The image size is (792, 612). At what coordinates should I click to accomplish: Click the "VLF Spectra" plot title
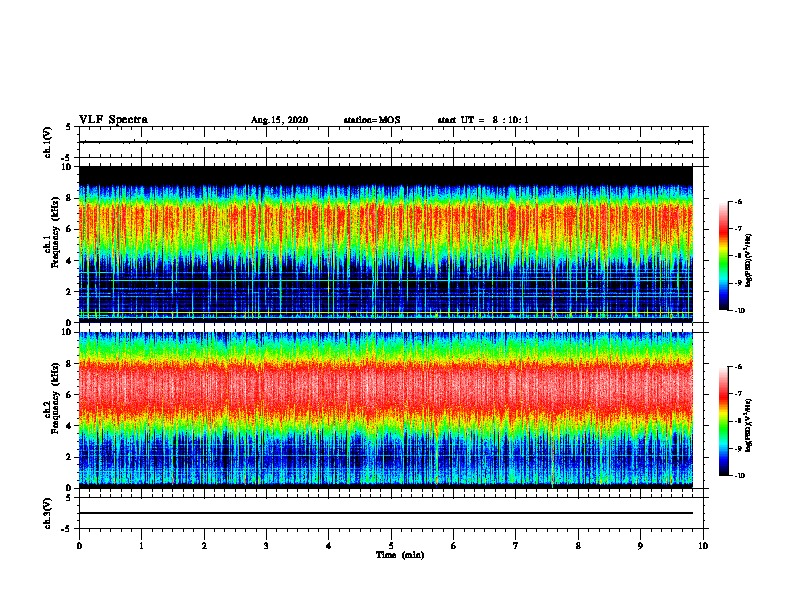(x=113, y=120)
